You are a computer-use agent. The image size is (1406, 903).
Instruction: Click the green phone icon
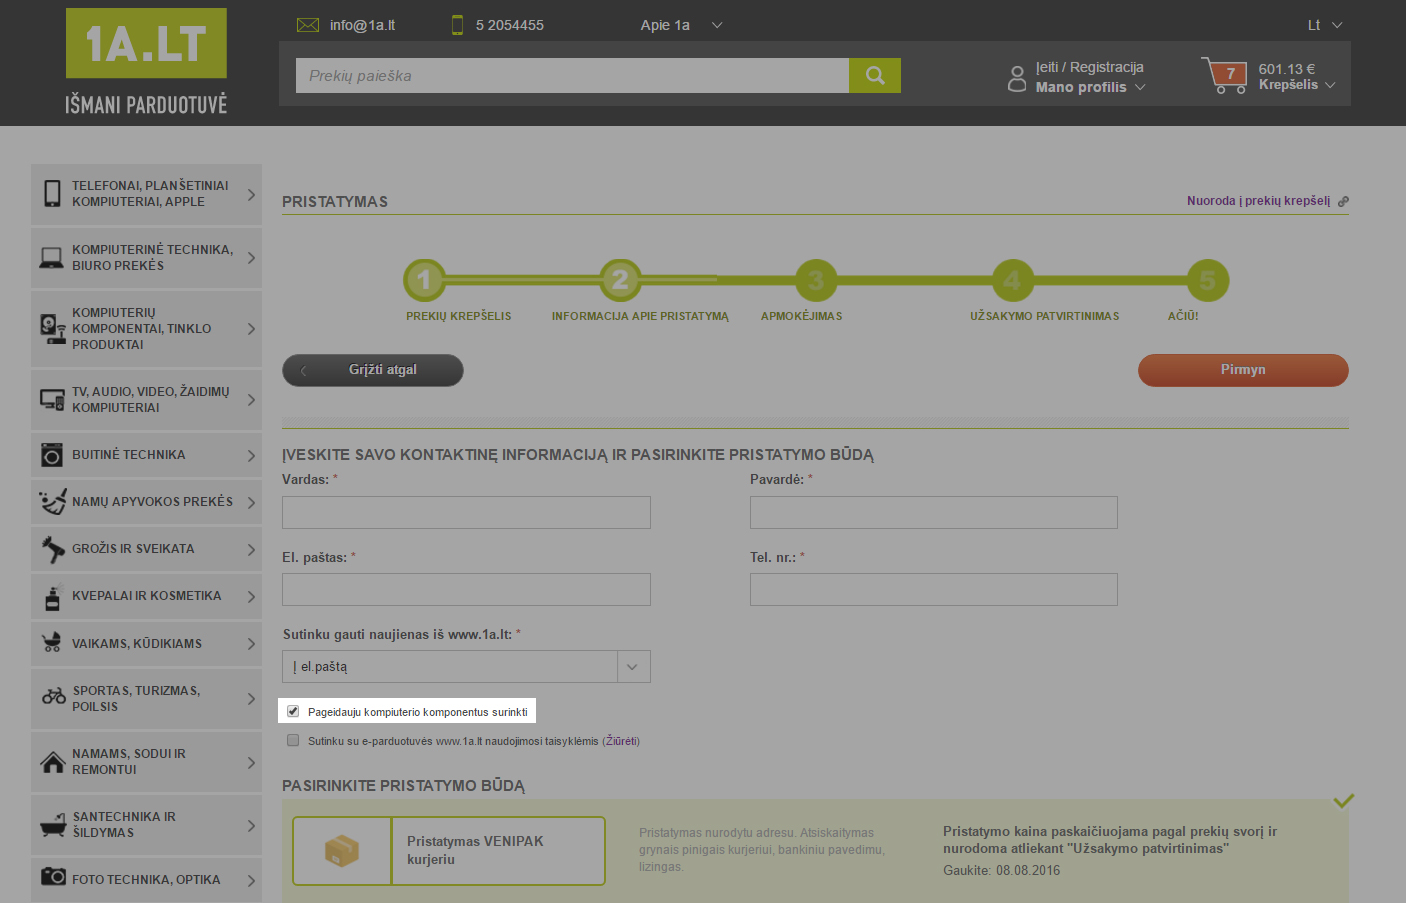coord(457,25)
